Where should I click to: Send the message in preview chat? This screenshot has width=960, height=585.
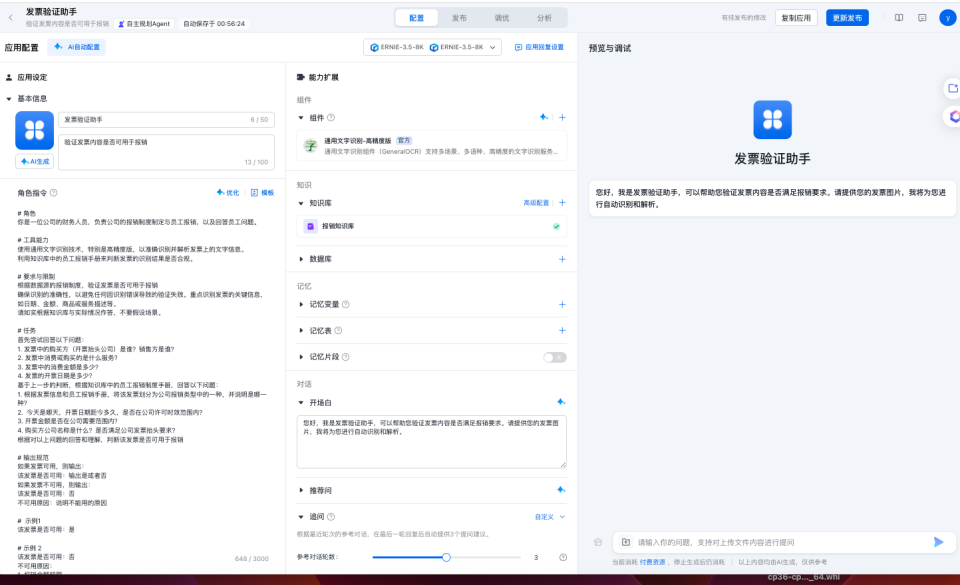(x=938, y=542)
